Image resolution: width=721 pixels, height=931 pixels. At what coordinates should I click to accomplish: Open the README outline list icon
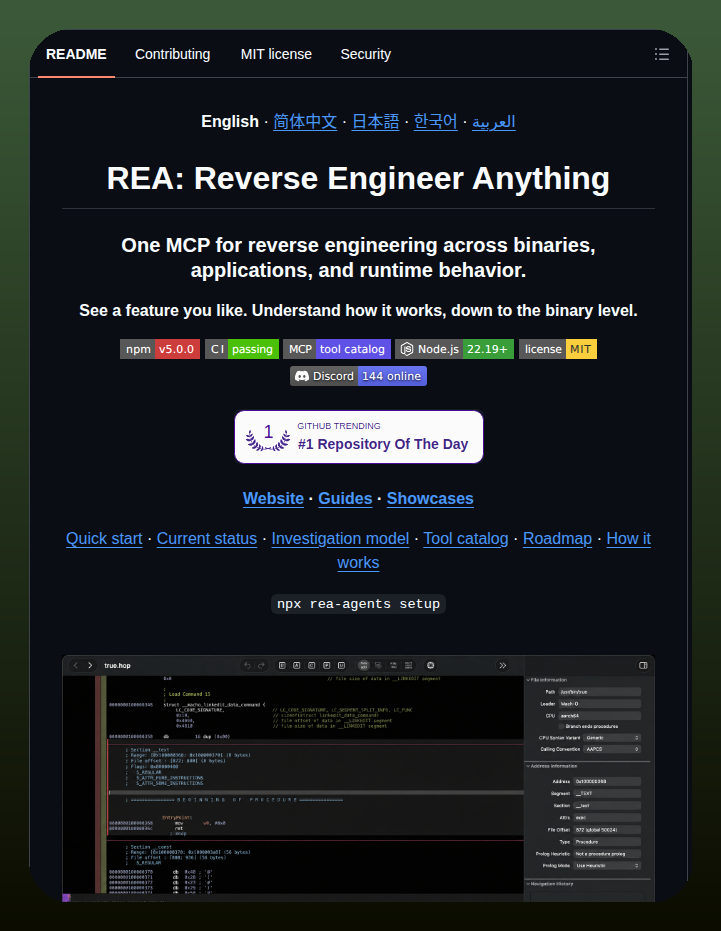[662, 54]
